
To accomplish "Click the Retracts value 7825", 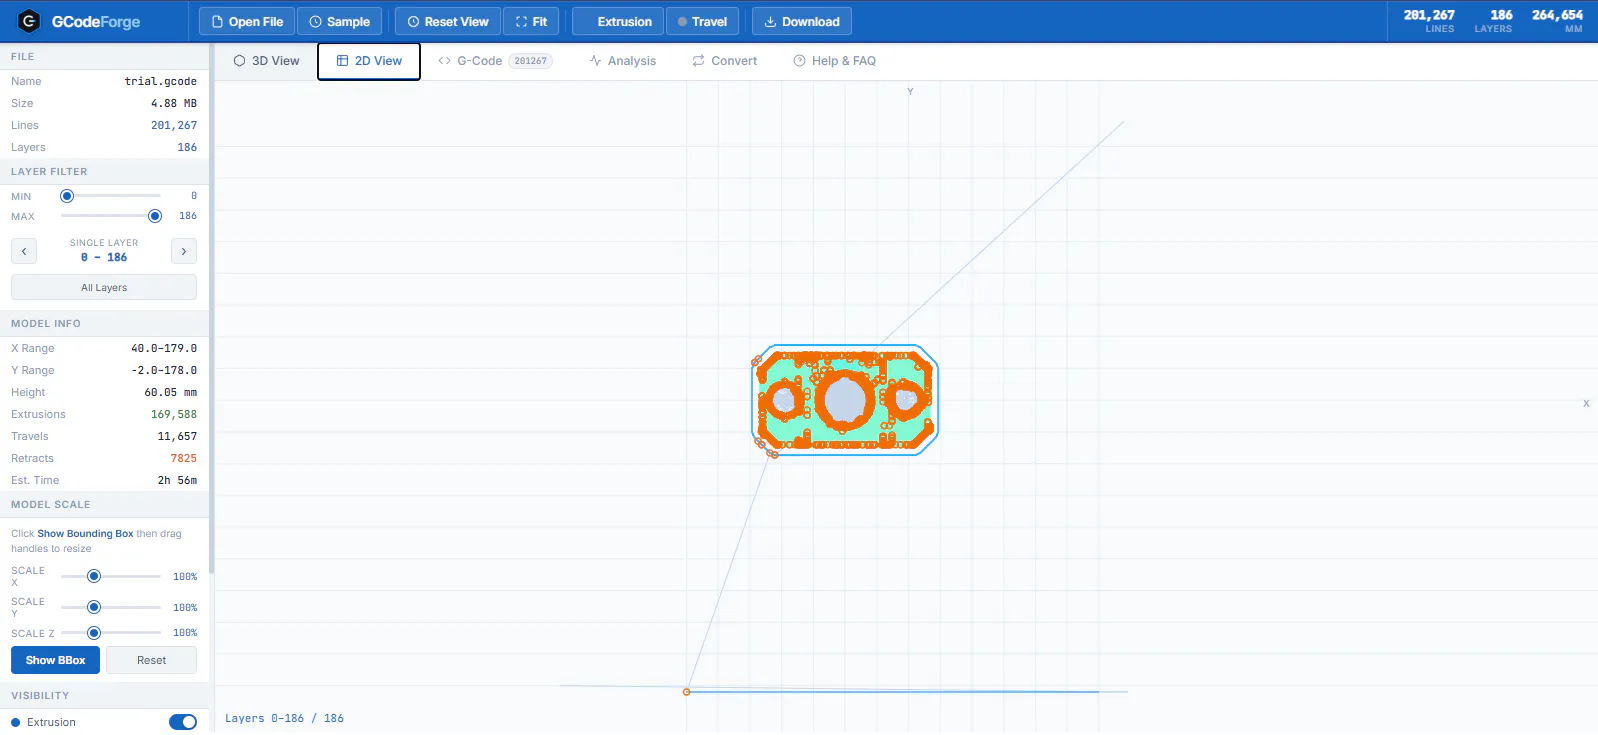I will [184, 459].
